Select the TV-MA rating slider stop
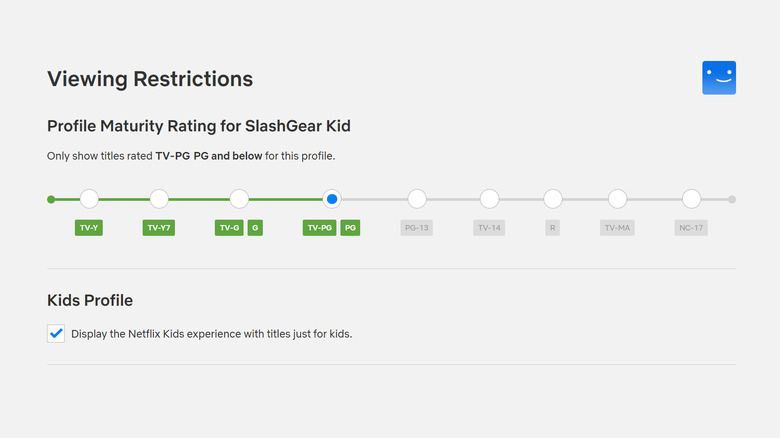Screen dimensions: 780x438 (x=618, y=199)
